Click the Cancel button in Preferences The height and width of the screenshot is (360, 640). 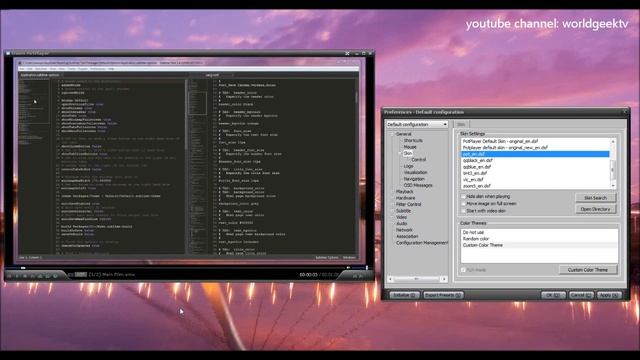581,295
